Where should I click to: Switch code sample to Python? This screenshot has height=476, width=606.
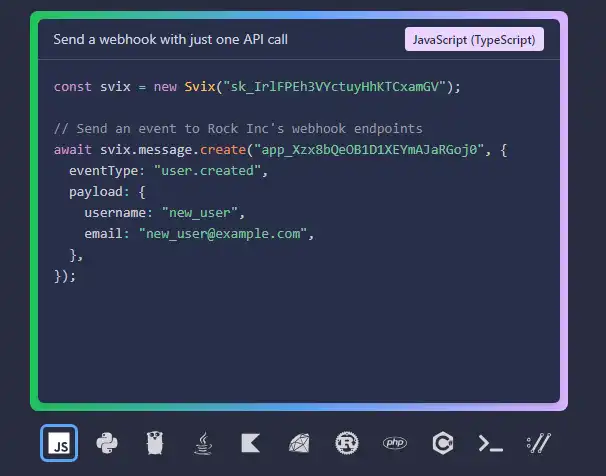point(107,443)
